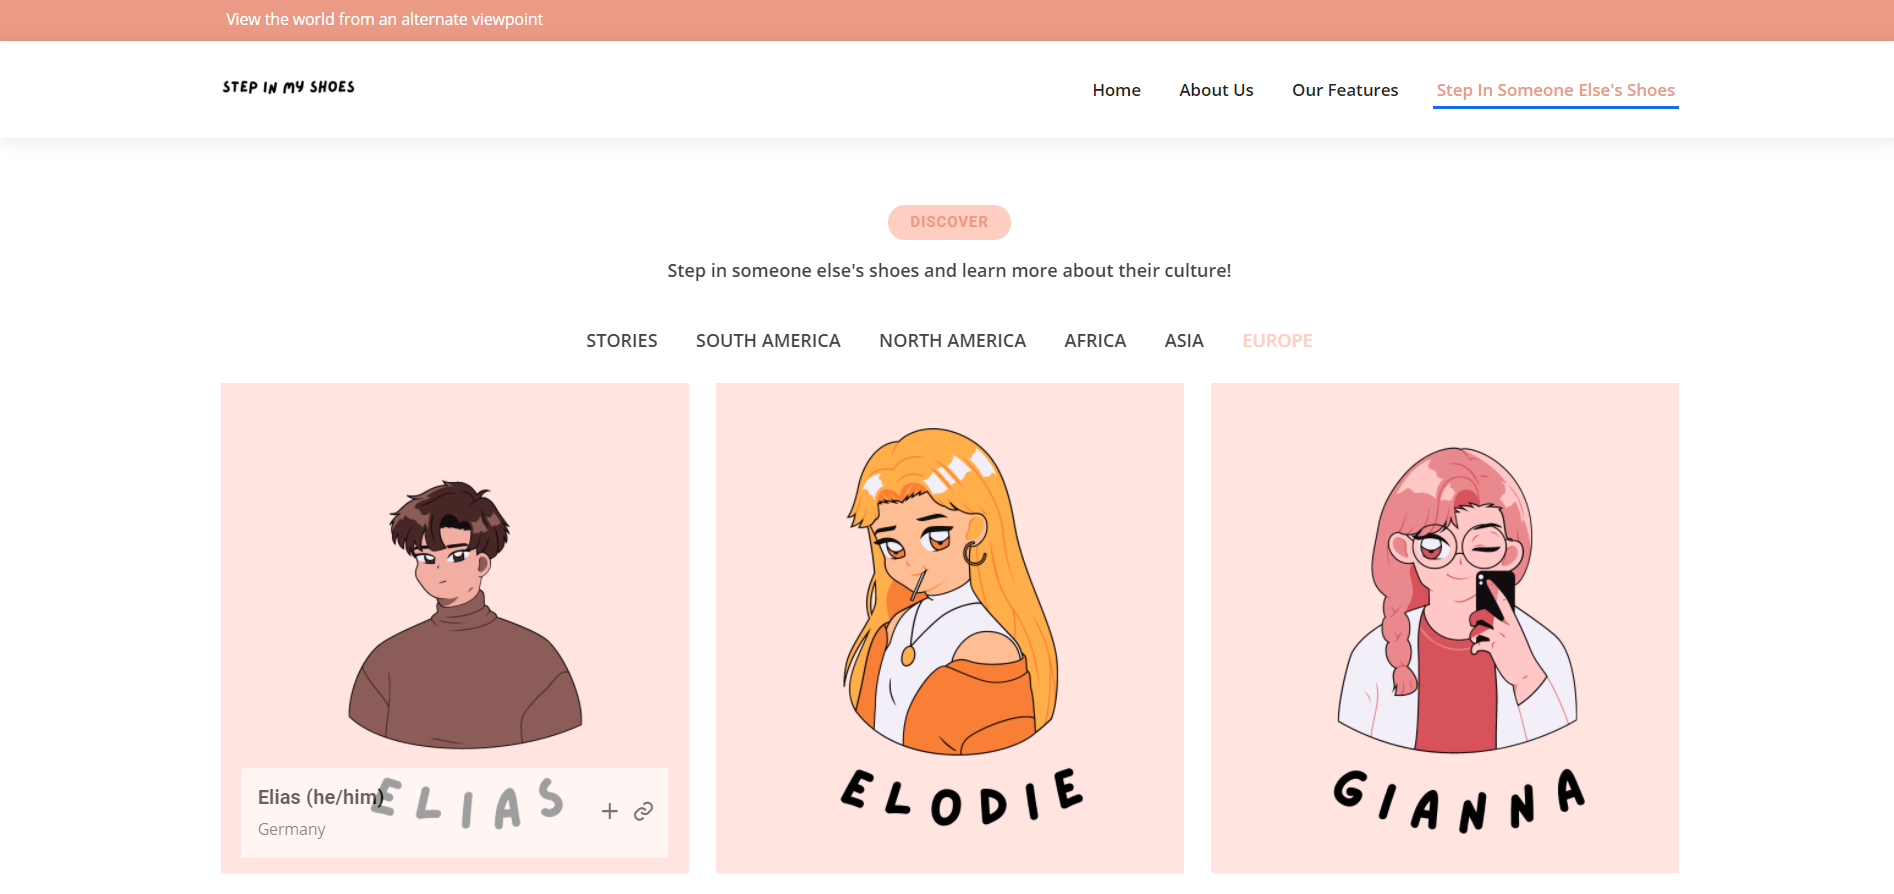Image resolution: width=1894 pixels, height=894 pixels.
Task: Navigate to Our Features
Action: pyautogui.click(x=1345, y=90)
